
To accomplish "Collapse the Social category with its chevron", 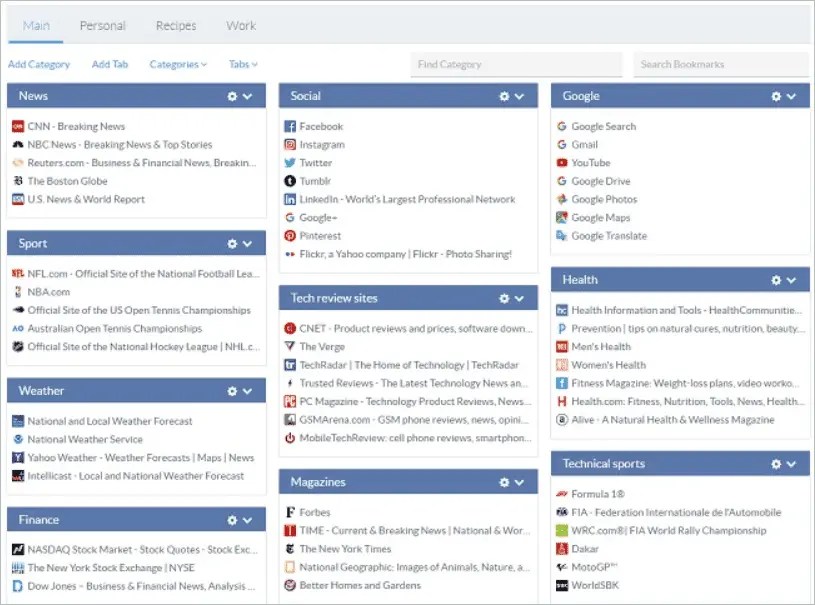I will pos(519,96).
